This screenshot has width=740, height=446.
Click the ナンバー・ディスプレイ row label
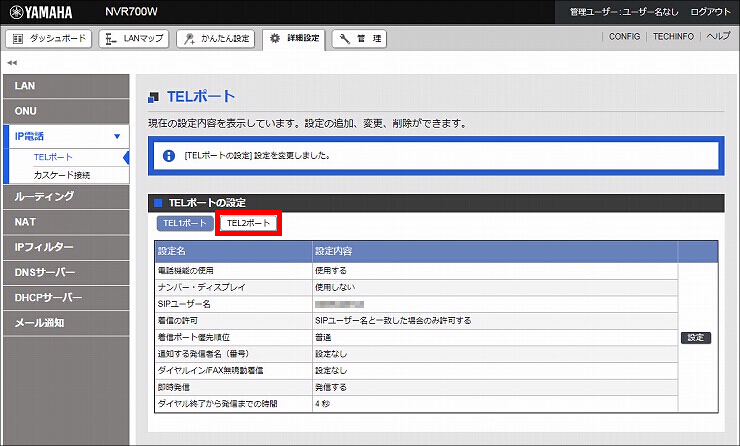click(x=202, y=287)
